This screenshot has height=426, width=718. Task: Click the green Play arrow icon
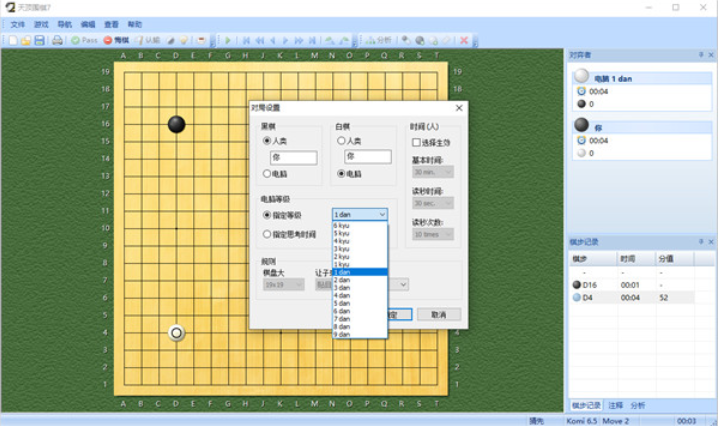[x=228, y=40]
